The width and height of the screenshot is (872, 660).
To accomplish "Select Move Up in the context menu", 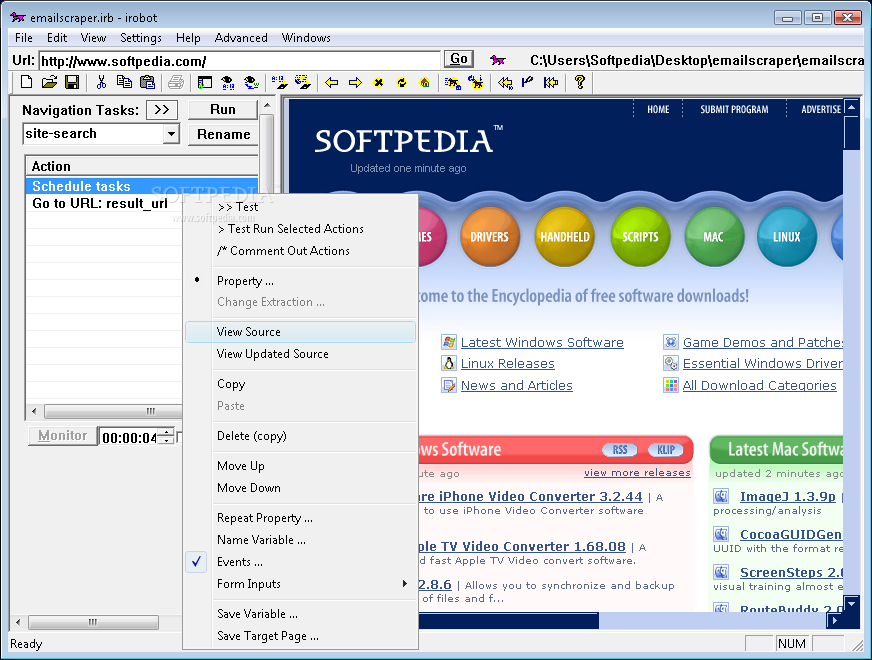I will click(x=300, y=466).
